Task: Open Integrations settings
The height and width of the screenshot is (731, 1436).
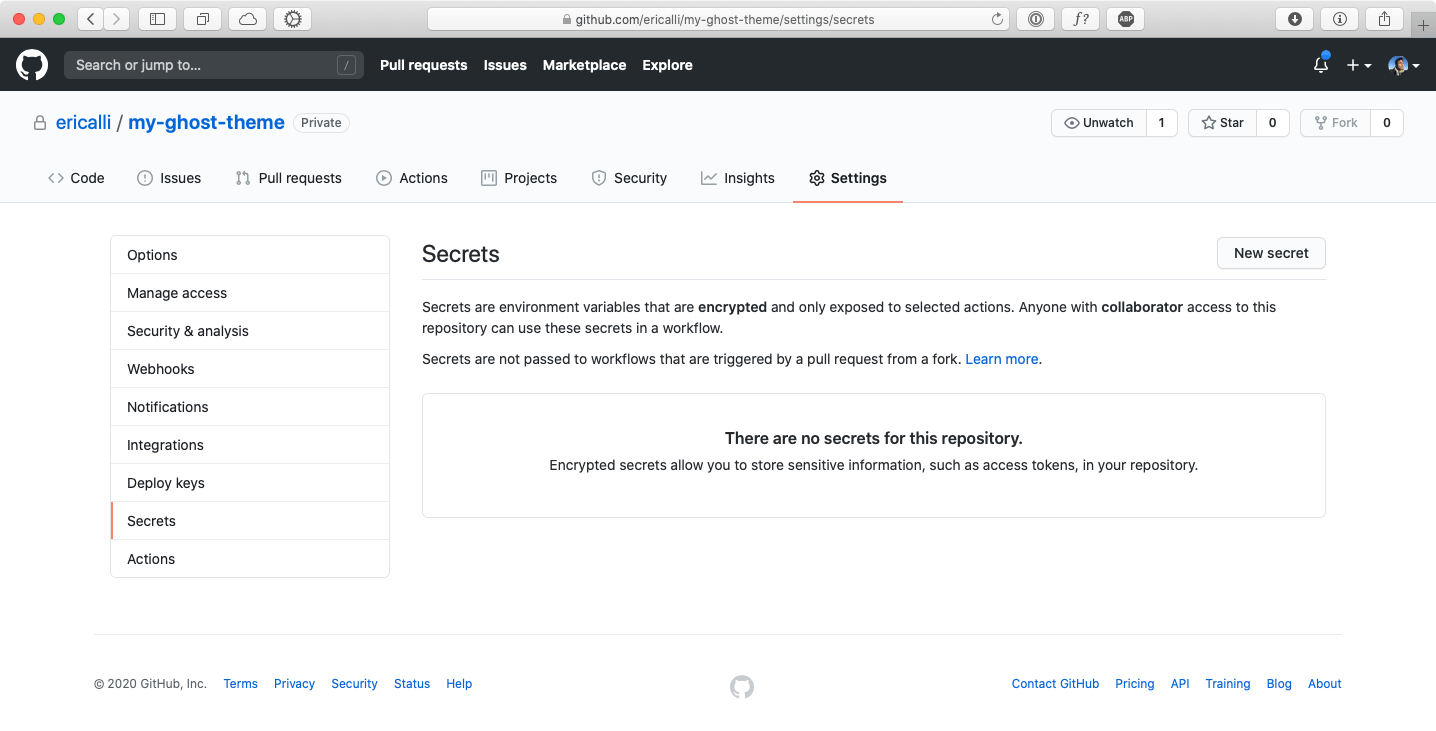Action: coord(250,445)
